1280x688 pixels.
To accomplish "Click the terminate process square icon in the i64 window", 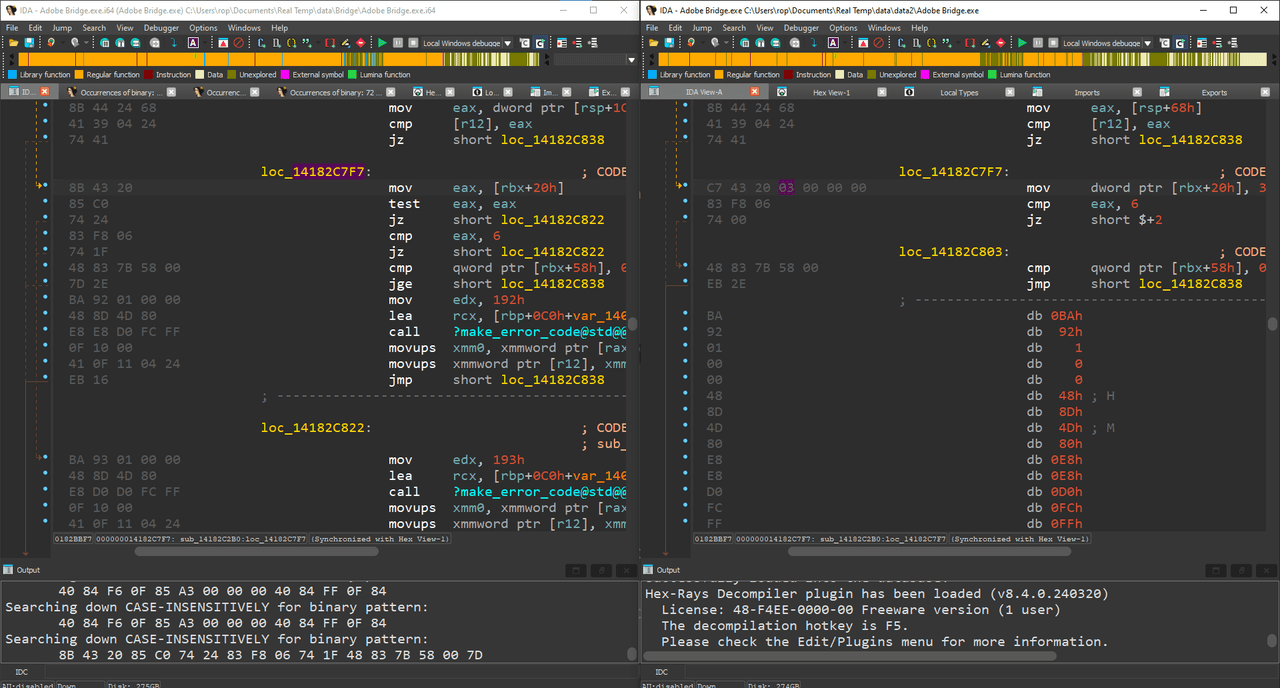I will pos(413,43).
